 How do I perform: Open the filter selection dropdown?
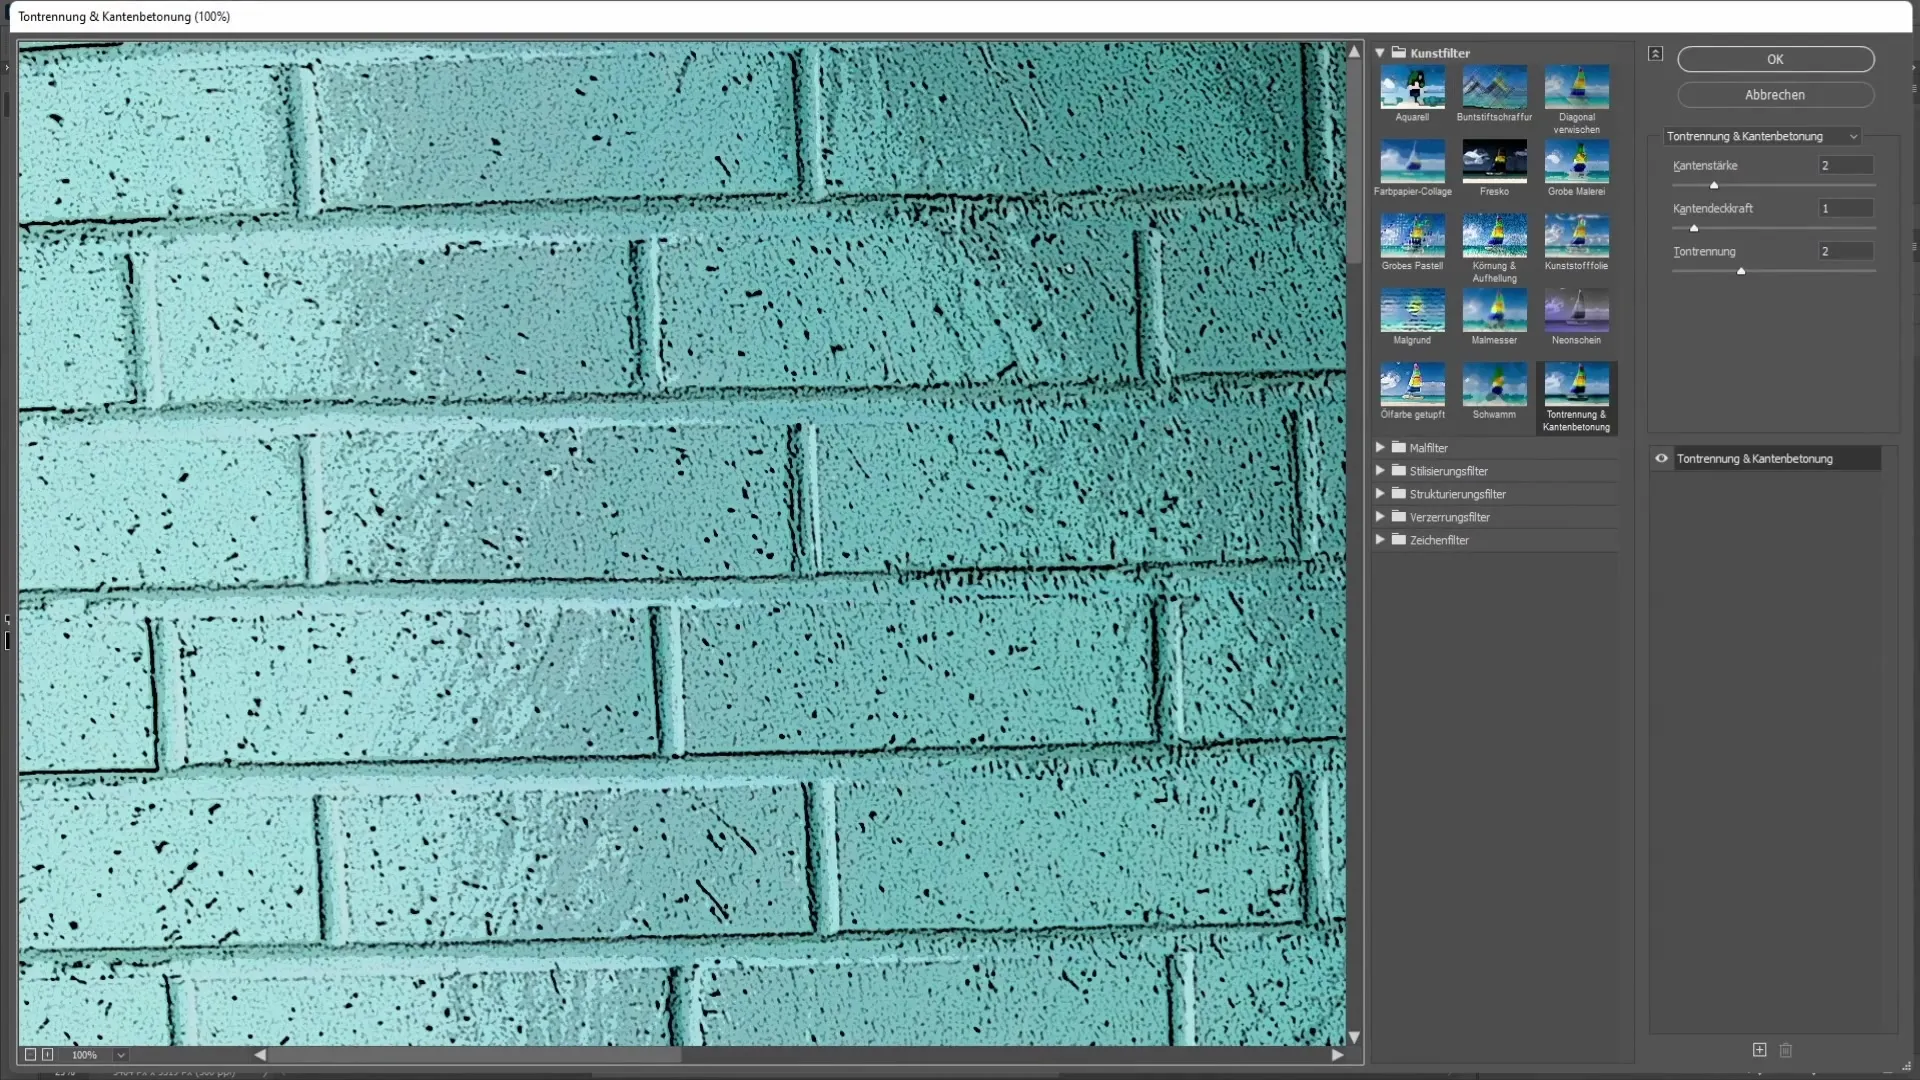click(x=1761, y=136)
